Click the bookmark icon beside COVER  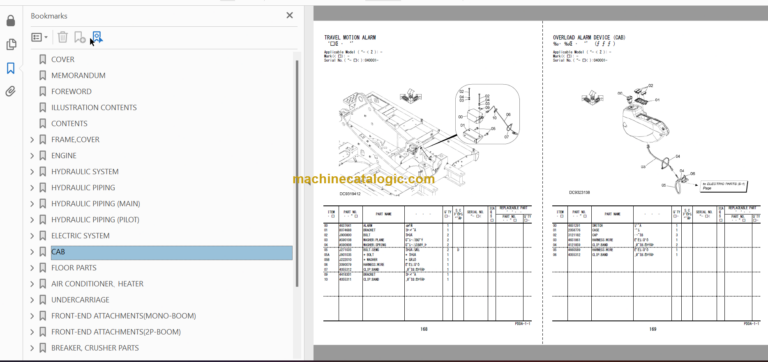tap(43, 59)
